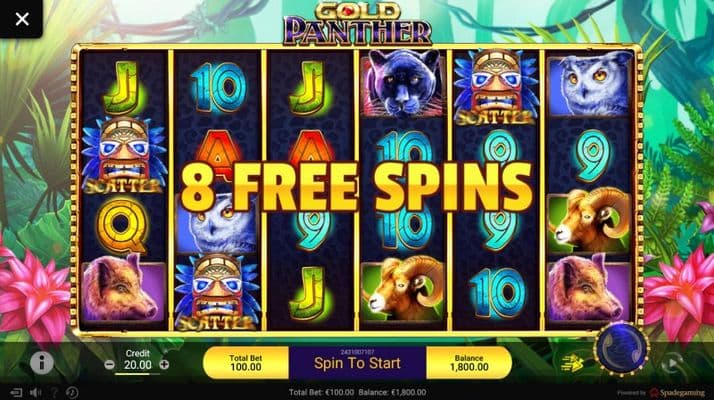Open the Spadegaming logo link
Image resolution: width=714 pixels, height=400 pixels.
click(677, 392)
